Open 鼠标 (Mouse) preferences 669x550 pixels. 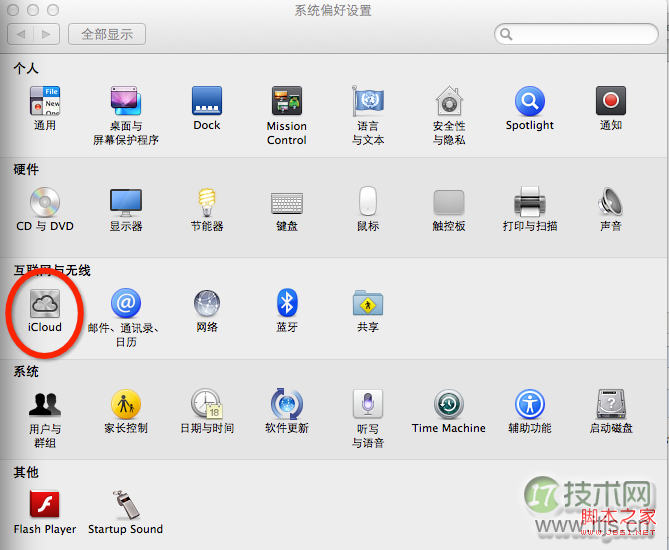[x=368, y=201]
